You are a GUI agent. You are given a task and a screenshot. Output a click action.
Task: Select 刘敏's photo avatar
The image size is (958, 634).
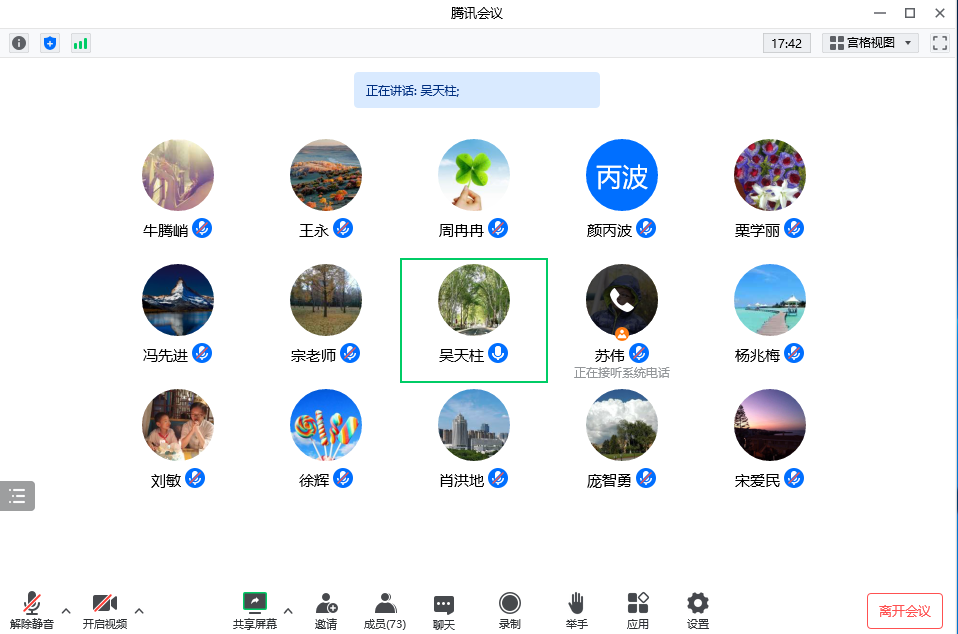pos(178,425)
